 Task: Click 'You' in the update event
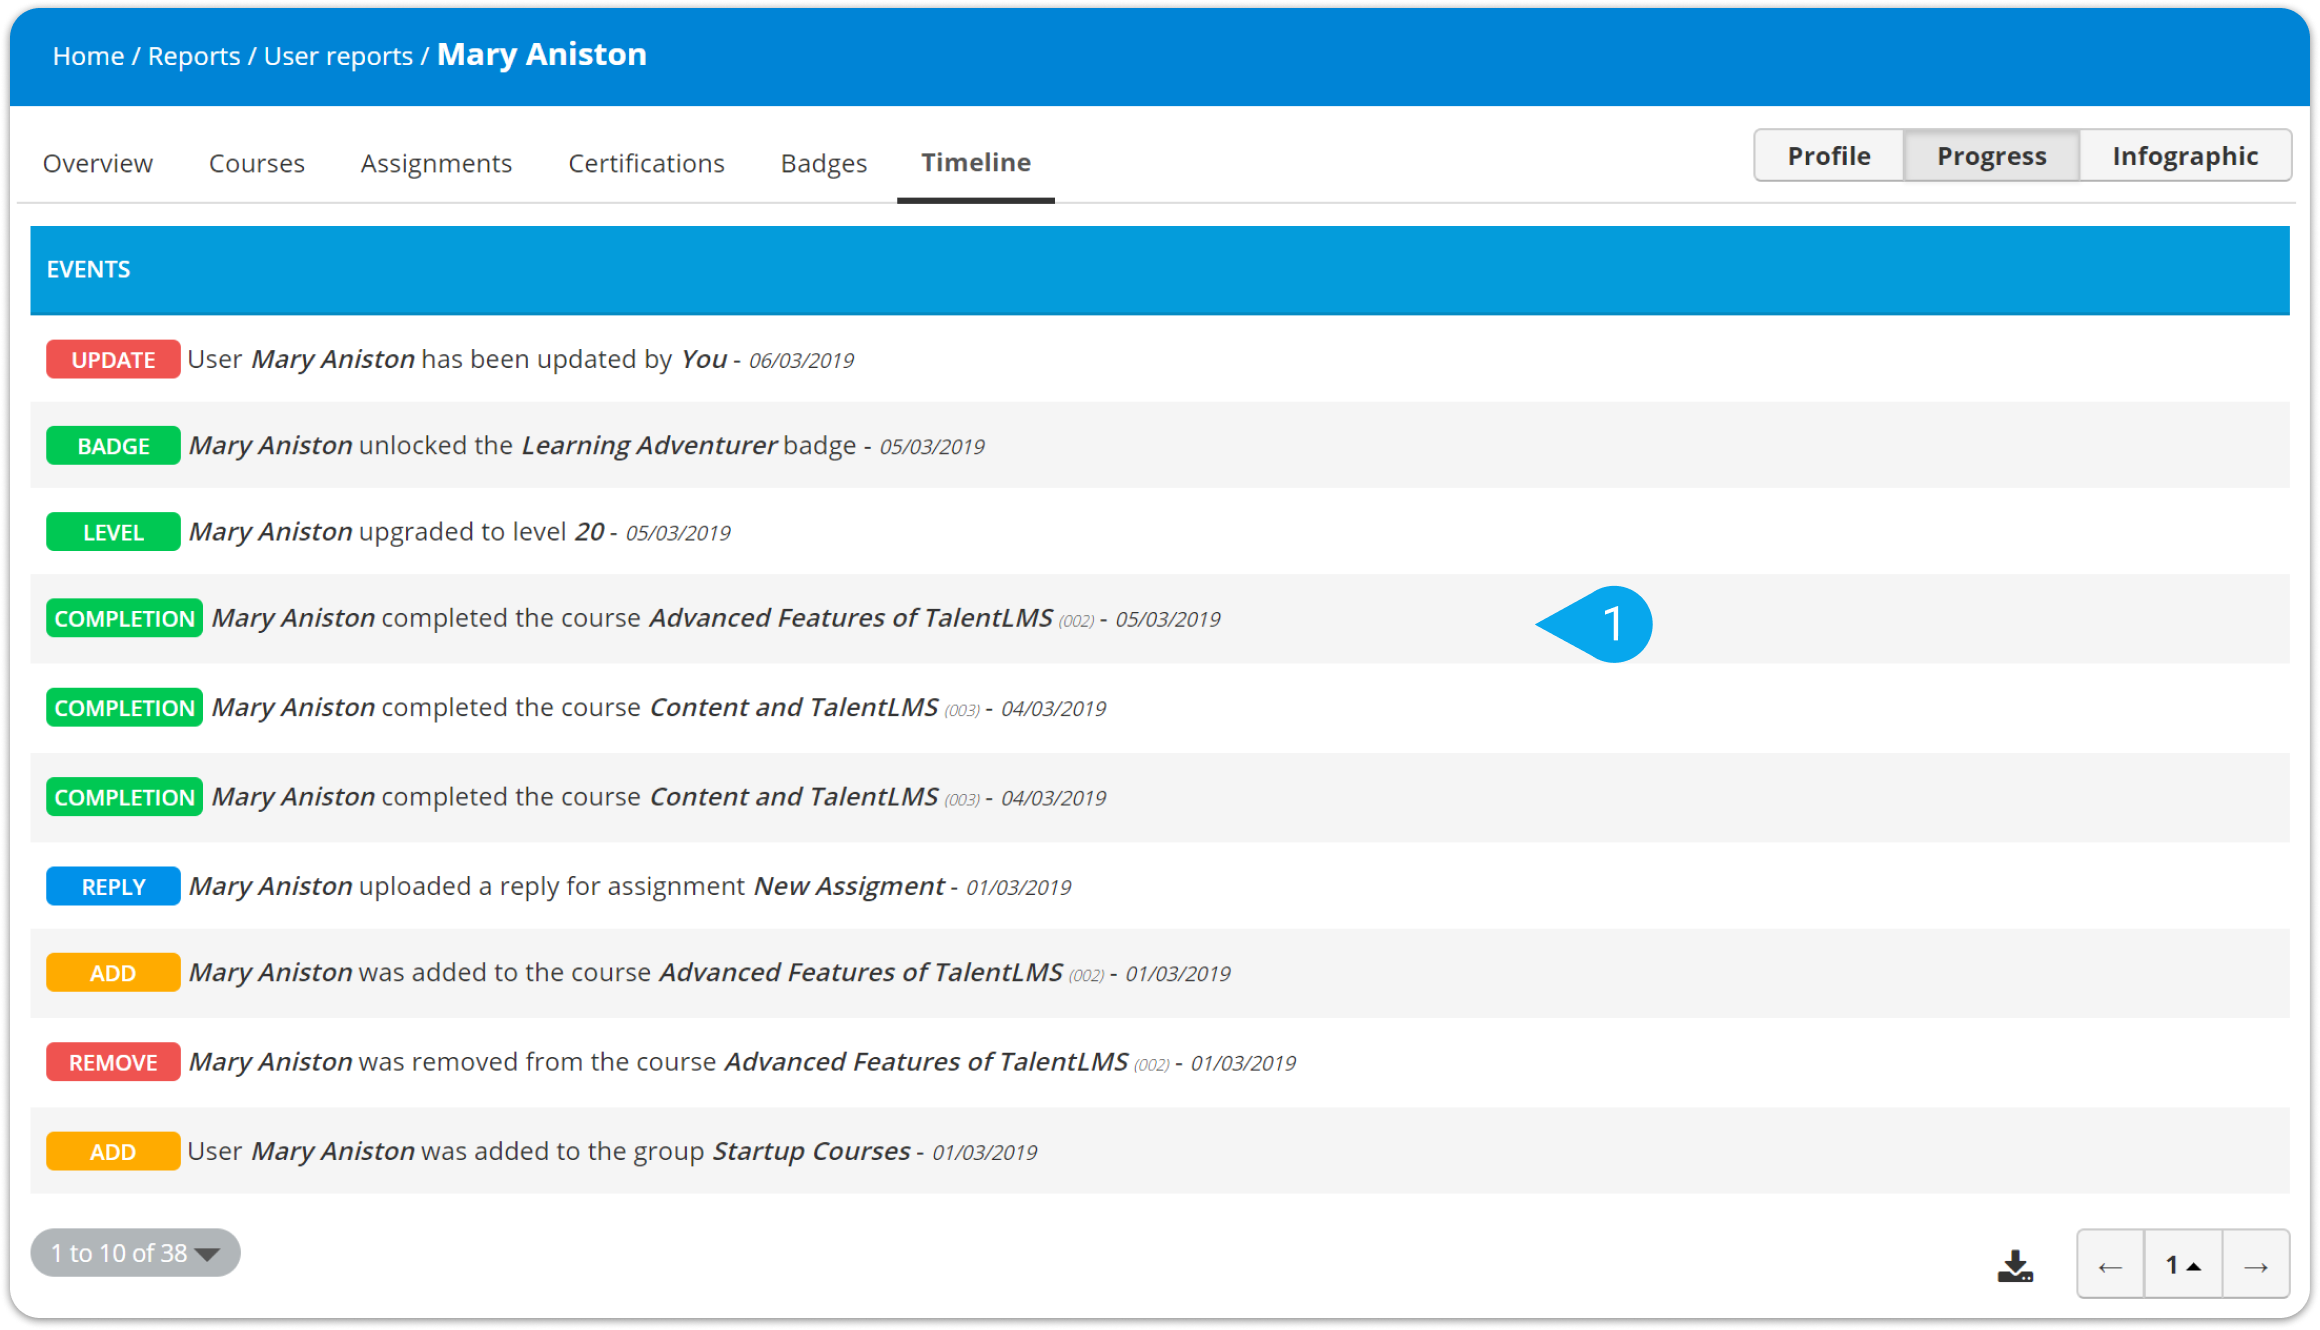click(704, 359)
